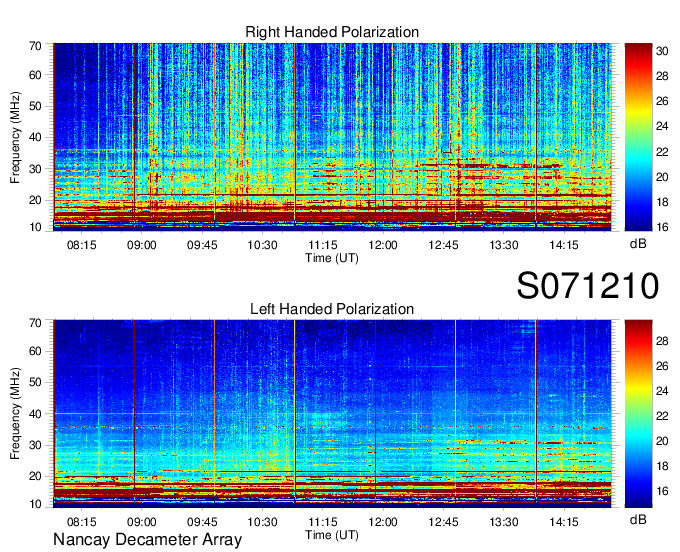
Task: Click 11:15 time tick of Right Handed plot
Action: pyautogui.click(x=323, y=245)
